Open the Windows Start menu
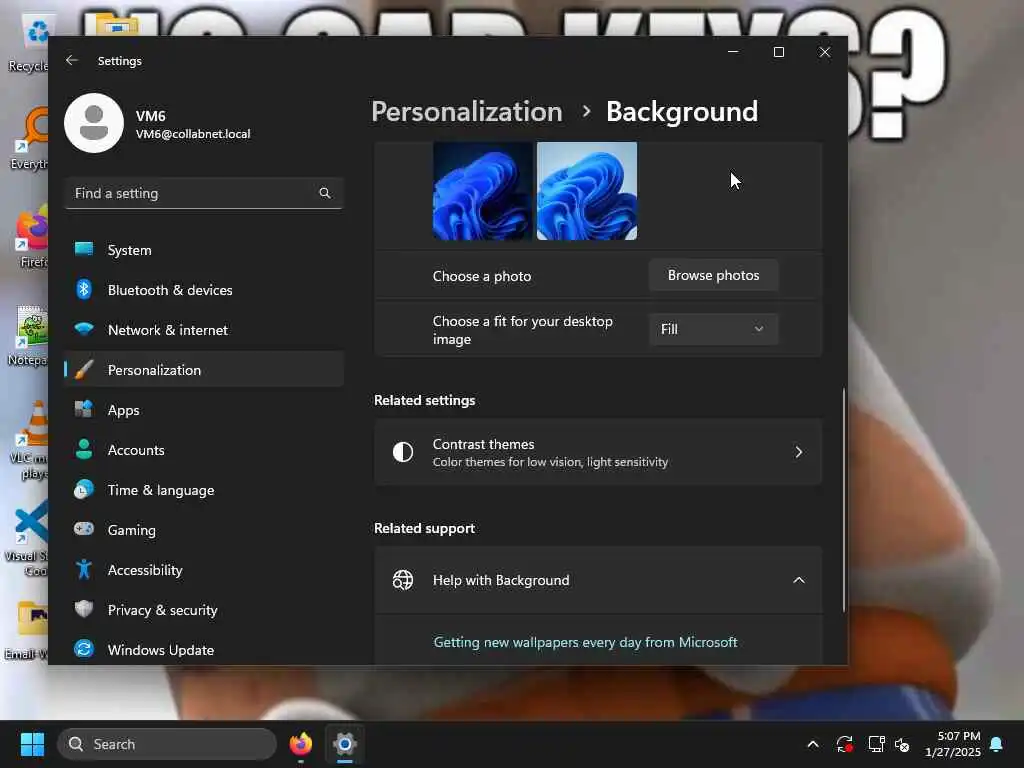 pos(32,744)
